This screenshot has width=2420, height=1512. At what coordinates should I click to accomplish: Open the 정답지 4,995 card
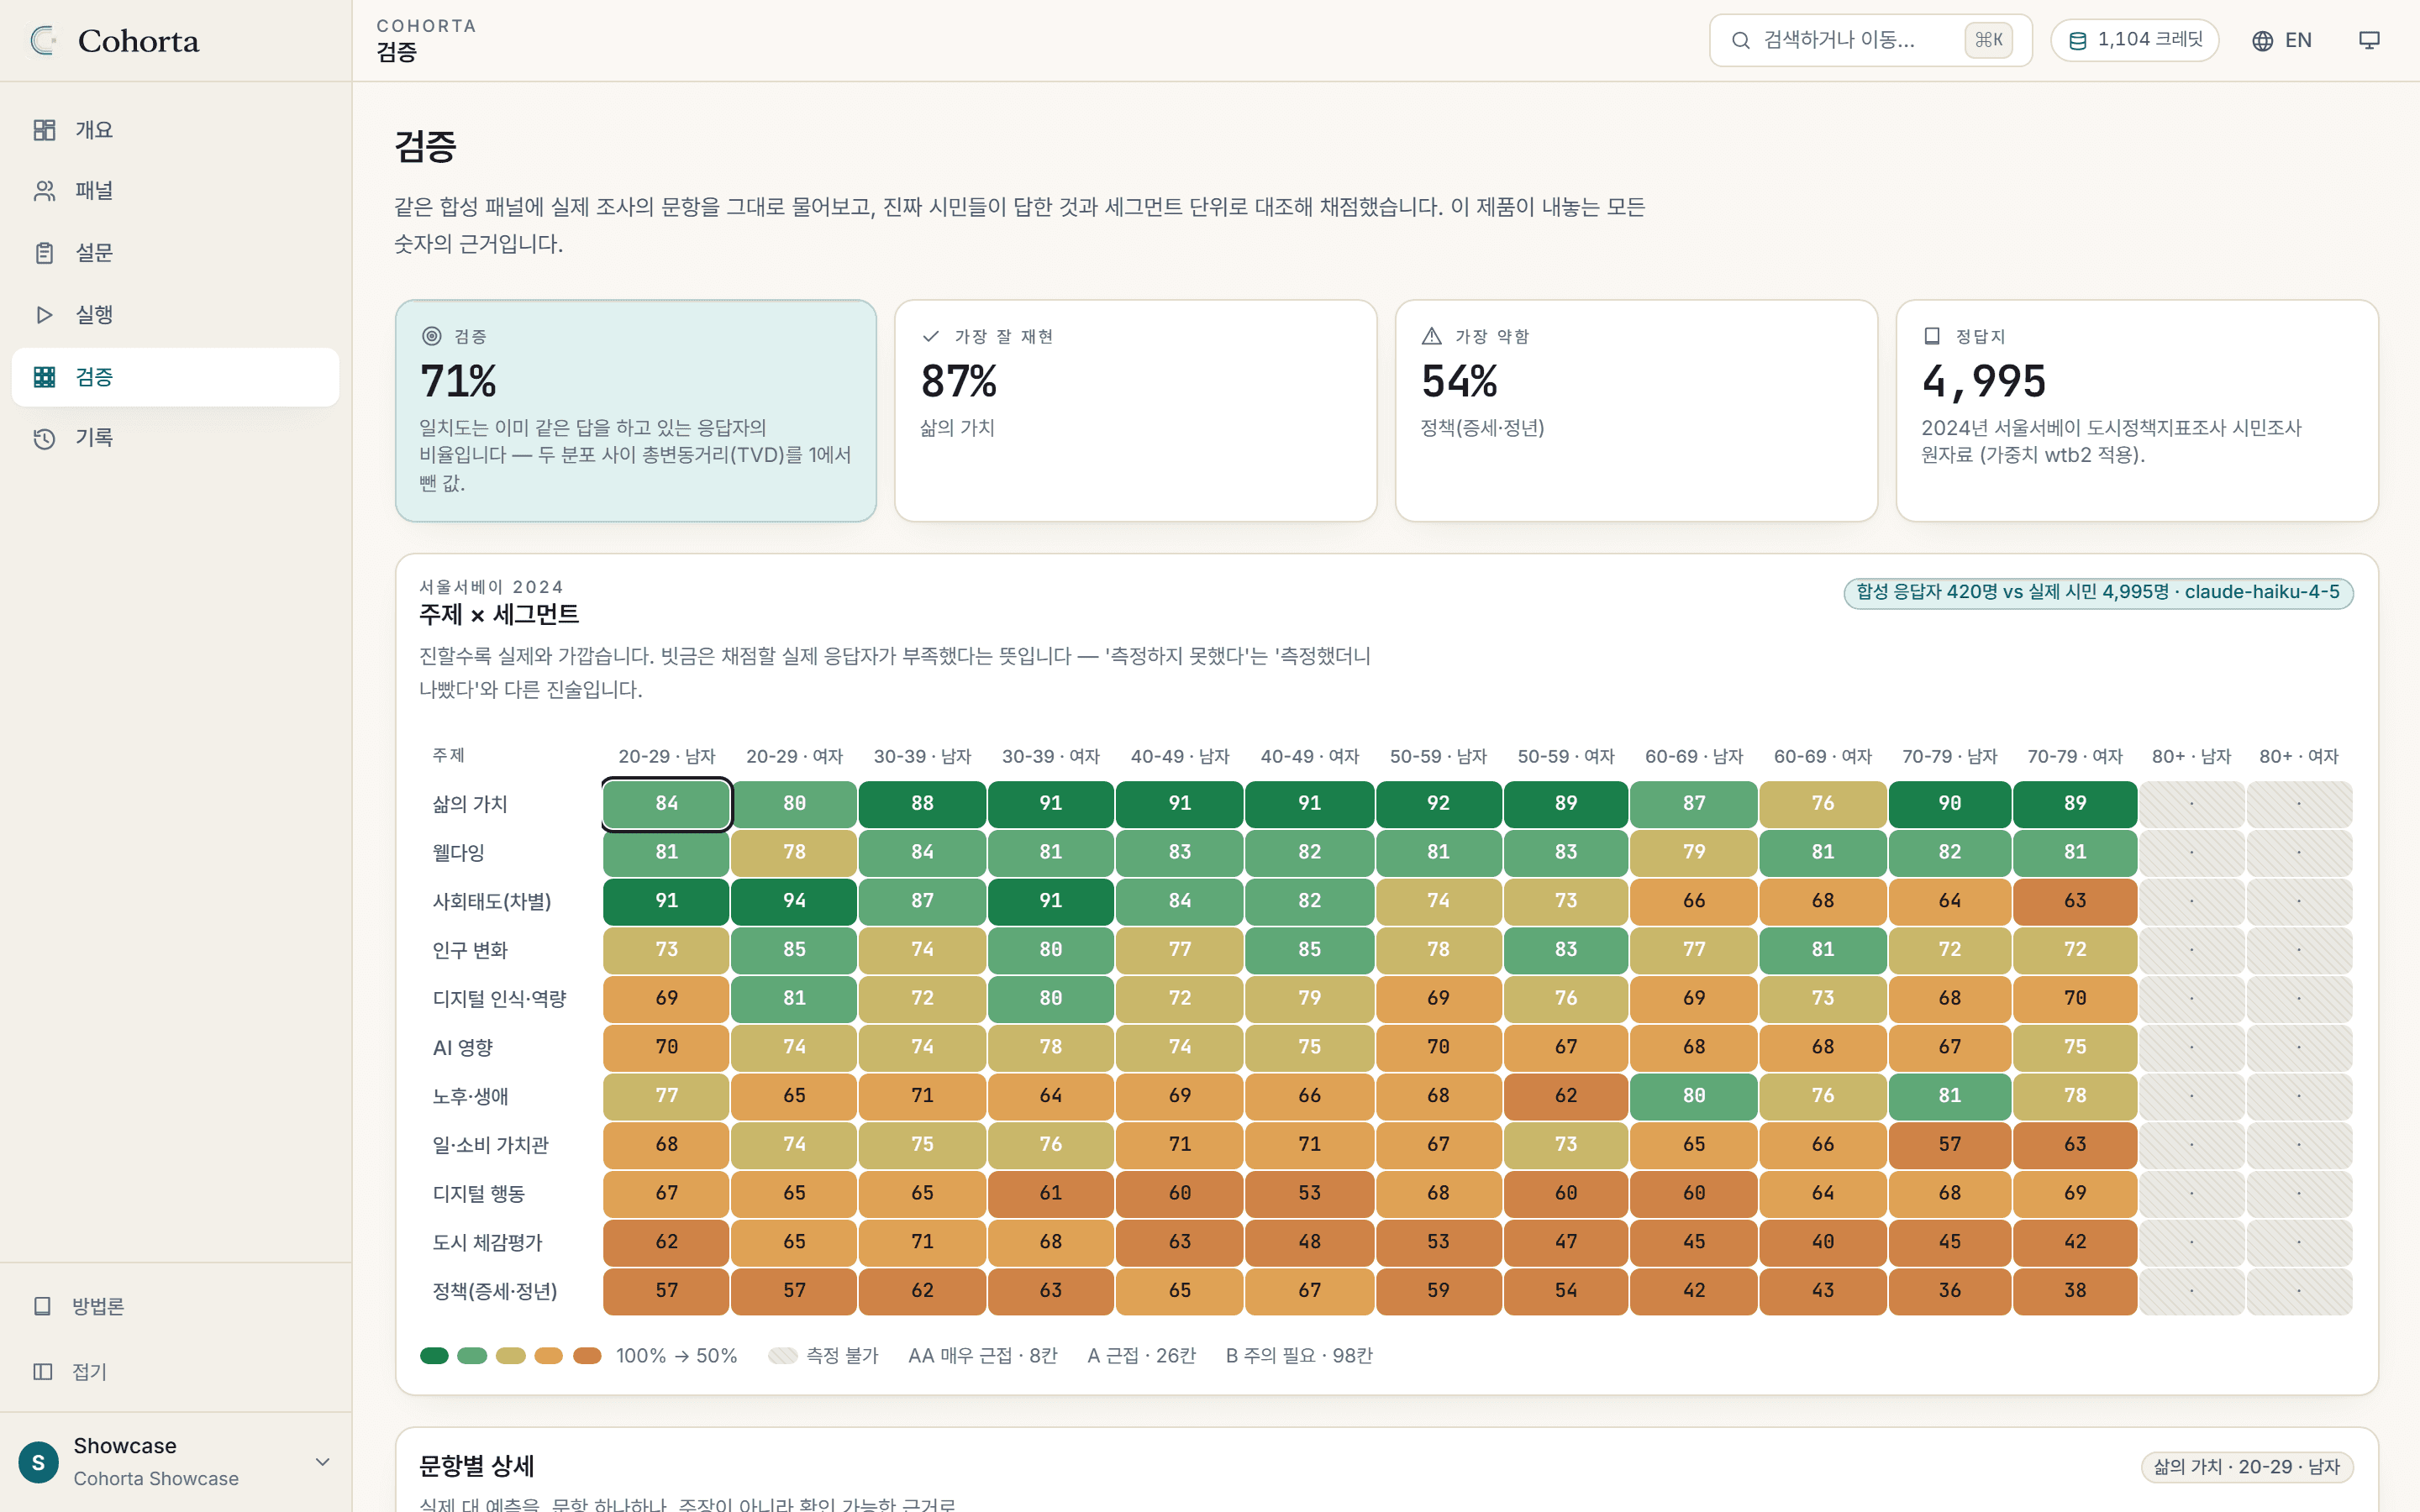point(2137,410)
